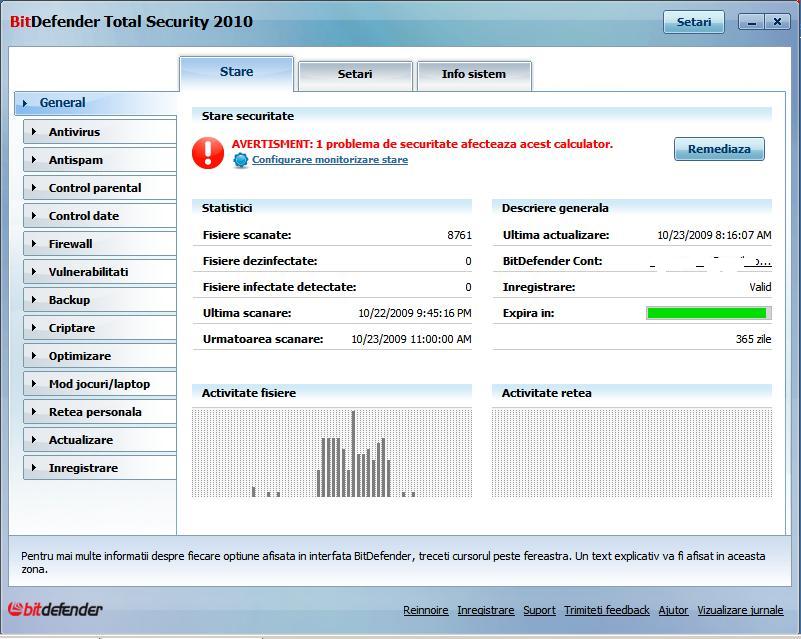
Task: Click the red security warning icon
Action: coord(208,153)
